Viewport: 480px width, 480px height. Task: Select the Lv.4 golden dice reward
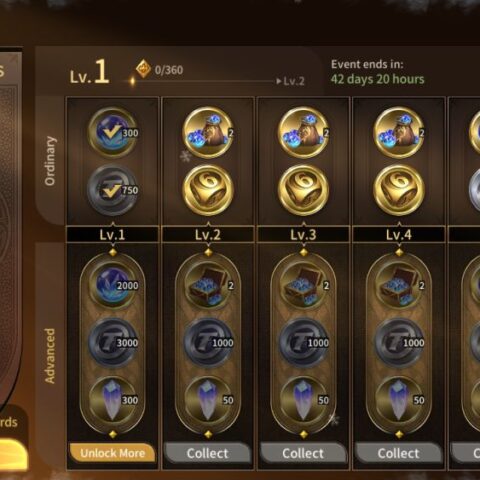click(x=399, y=190)
